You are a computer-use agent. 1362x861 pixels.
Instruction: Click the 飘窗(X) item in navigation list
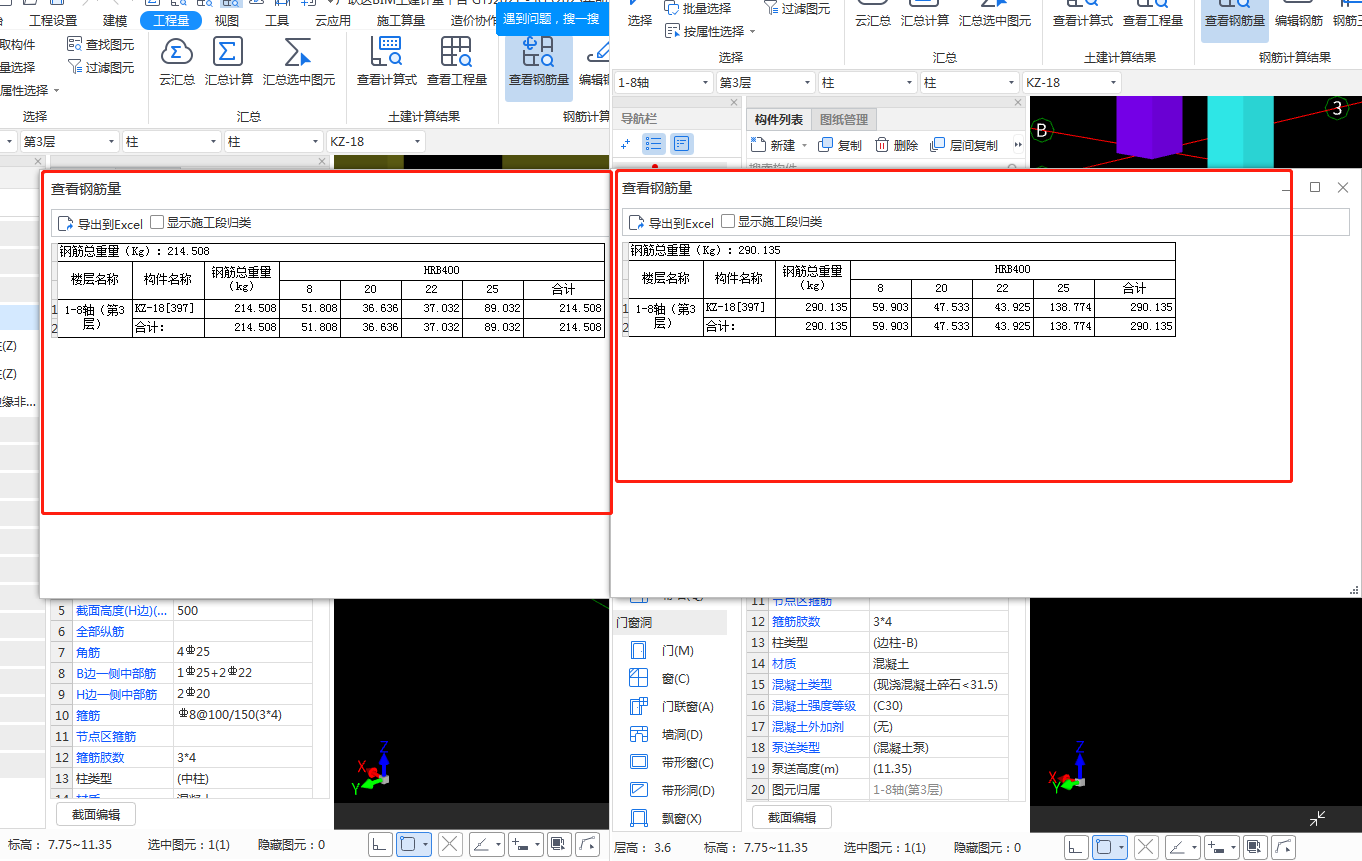click(x=668, y=819)
